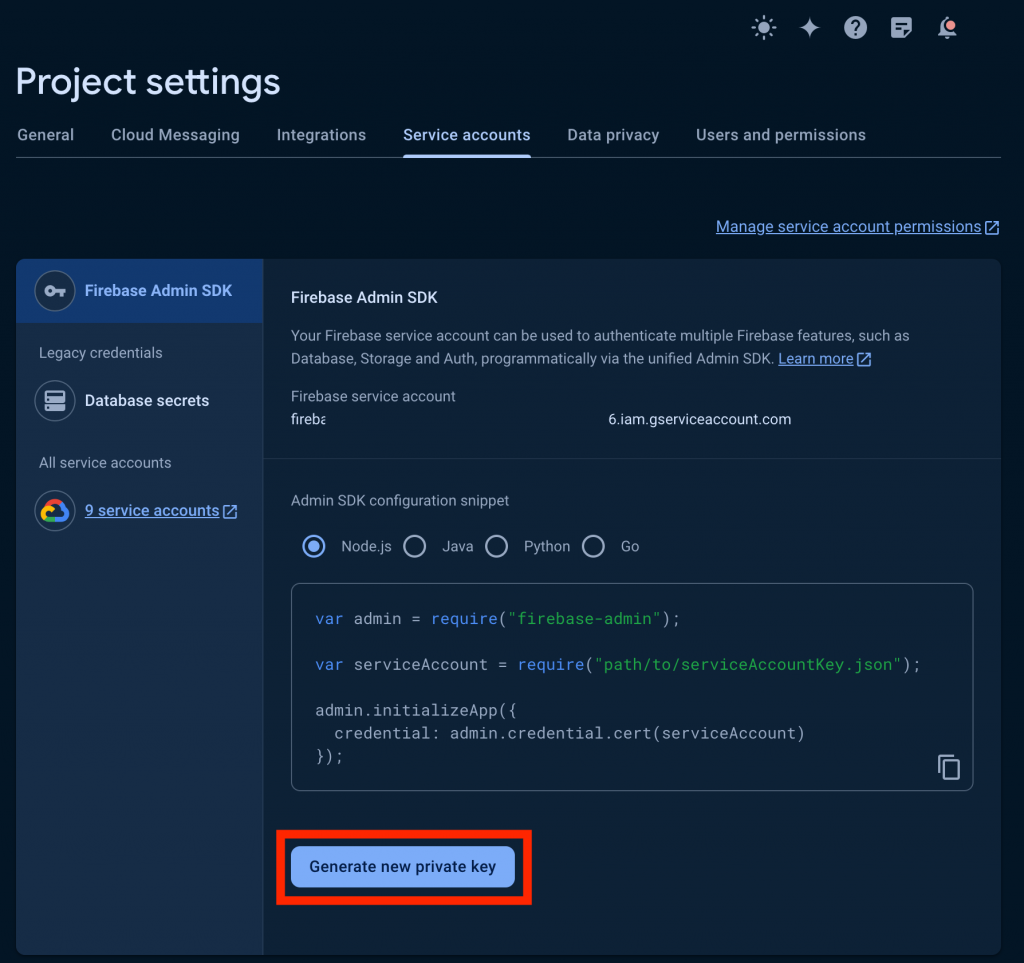Open Manage service account permissions link
The height and width of the screenshot is (963, 1024).
pyautogui.click(x=848, y=227)
